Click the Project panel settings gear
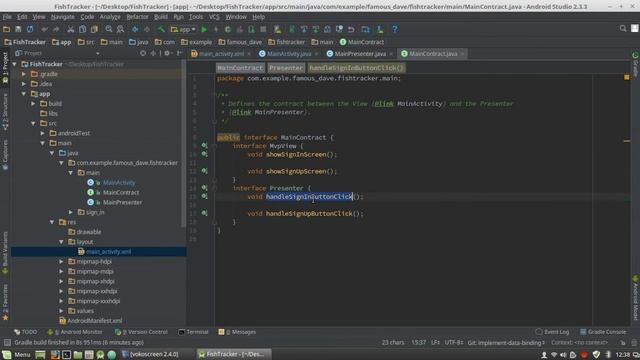 [167, 53]
